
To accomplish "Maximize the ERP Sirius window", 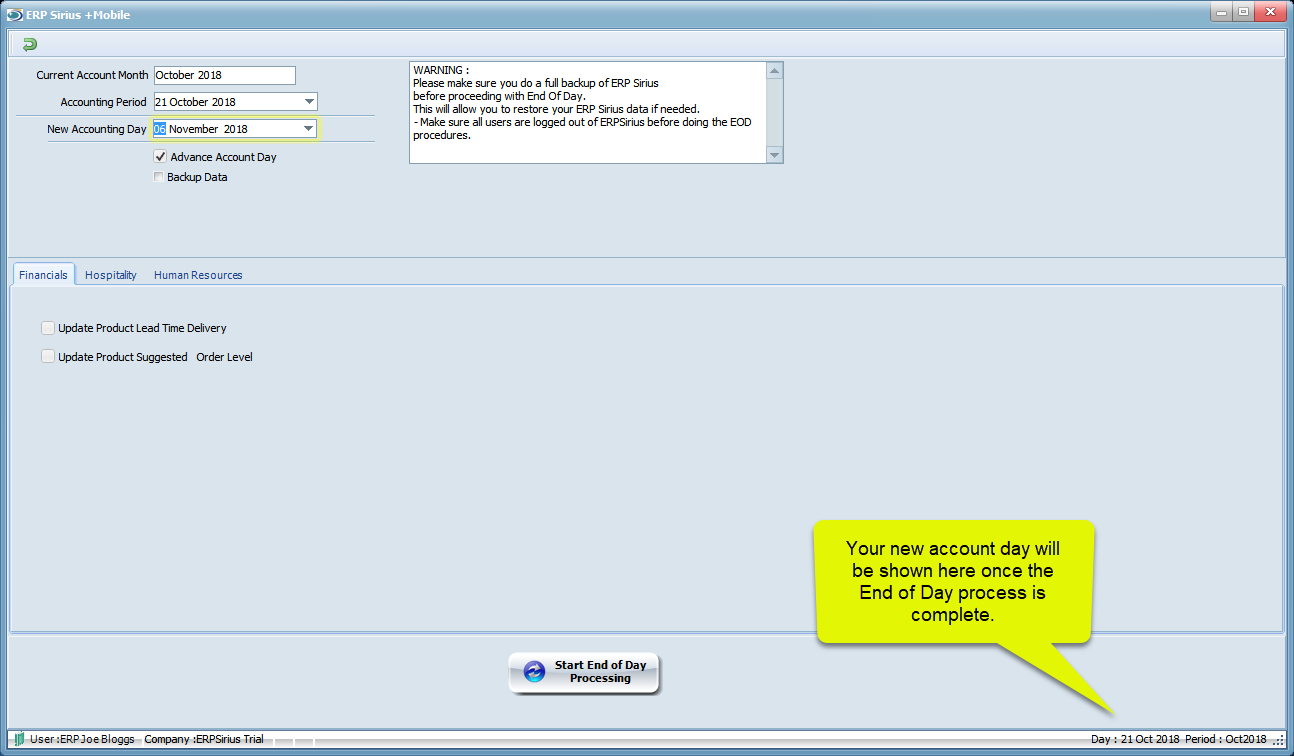I will coord(1244,12).
